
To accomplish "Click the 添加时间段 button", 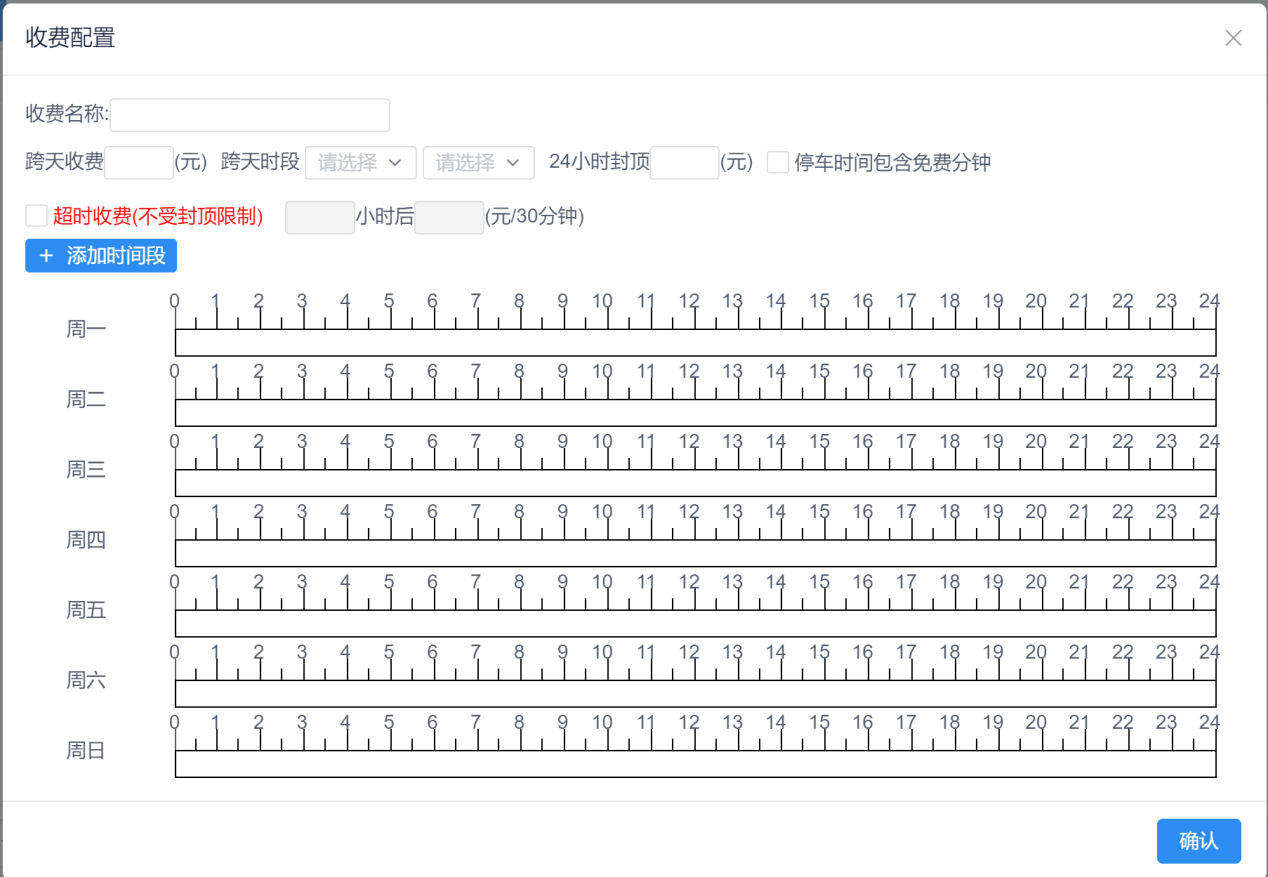I will [x=101, y=256].
